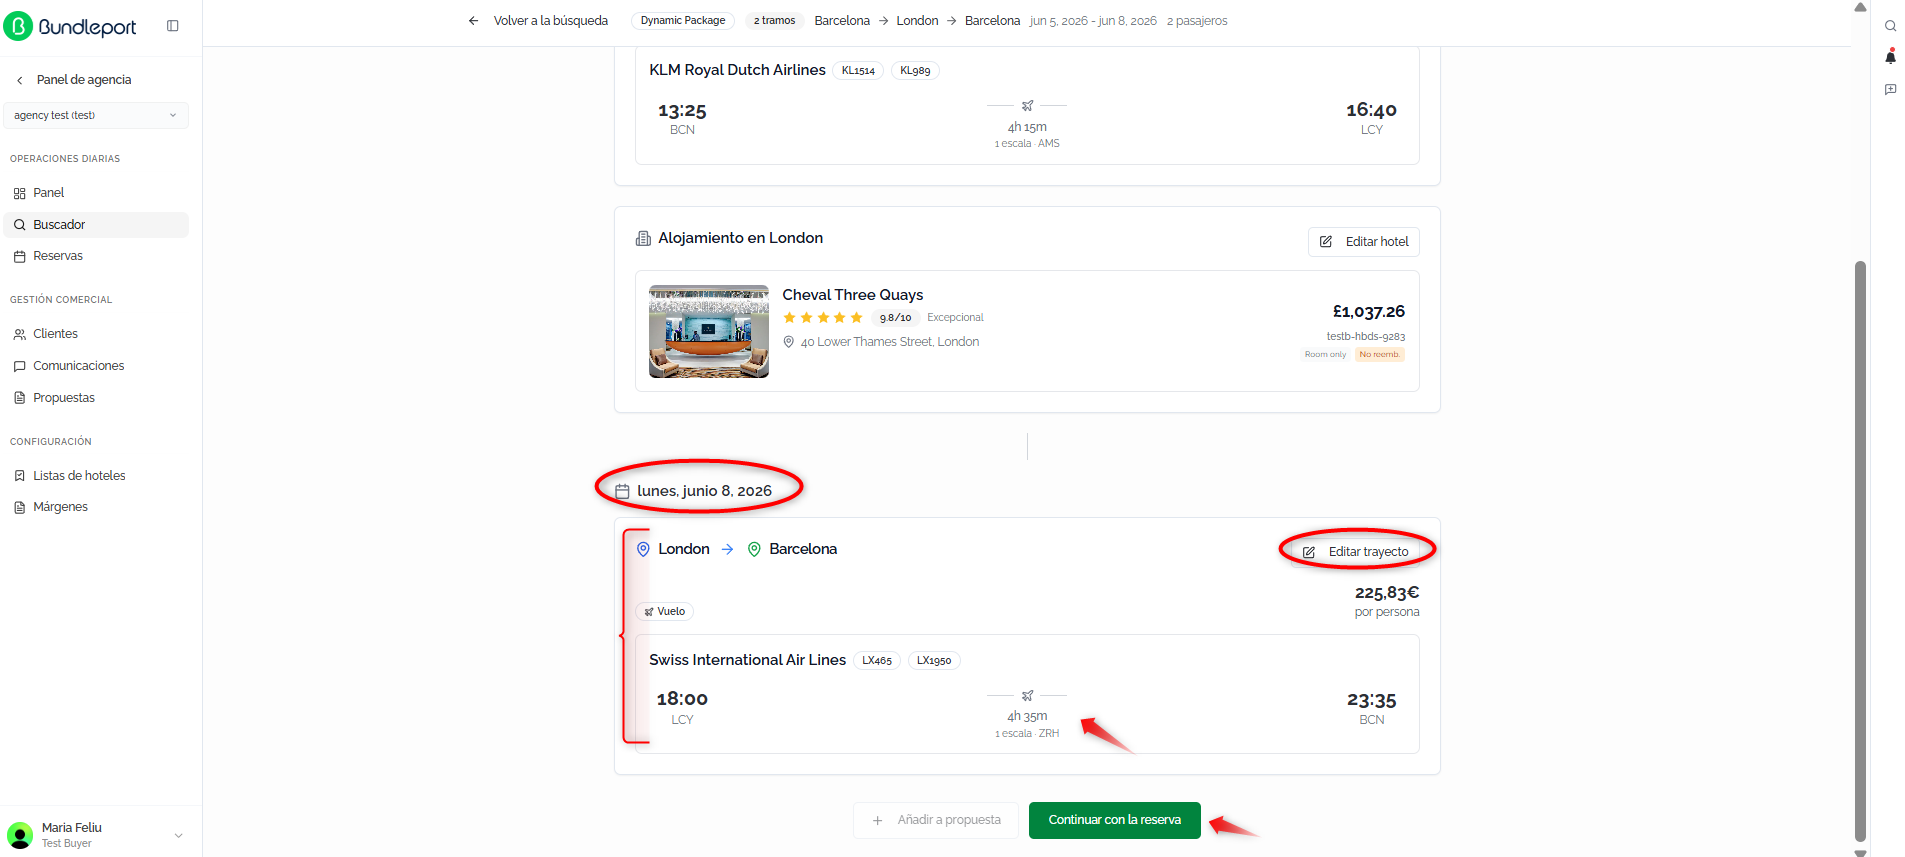Click the hotel five-star rating
Screen dimensions: 1905x857
click(x=823, y=318)
